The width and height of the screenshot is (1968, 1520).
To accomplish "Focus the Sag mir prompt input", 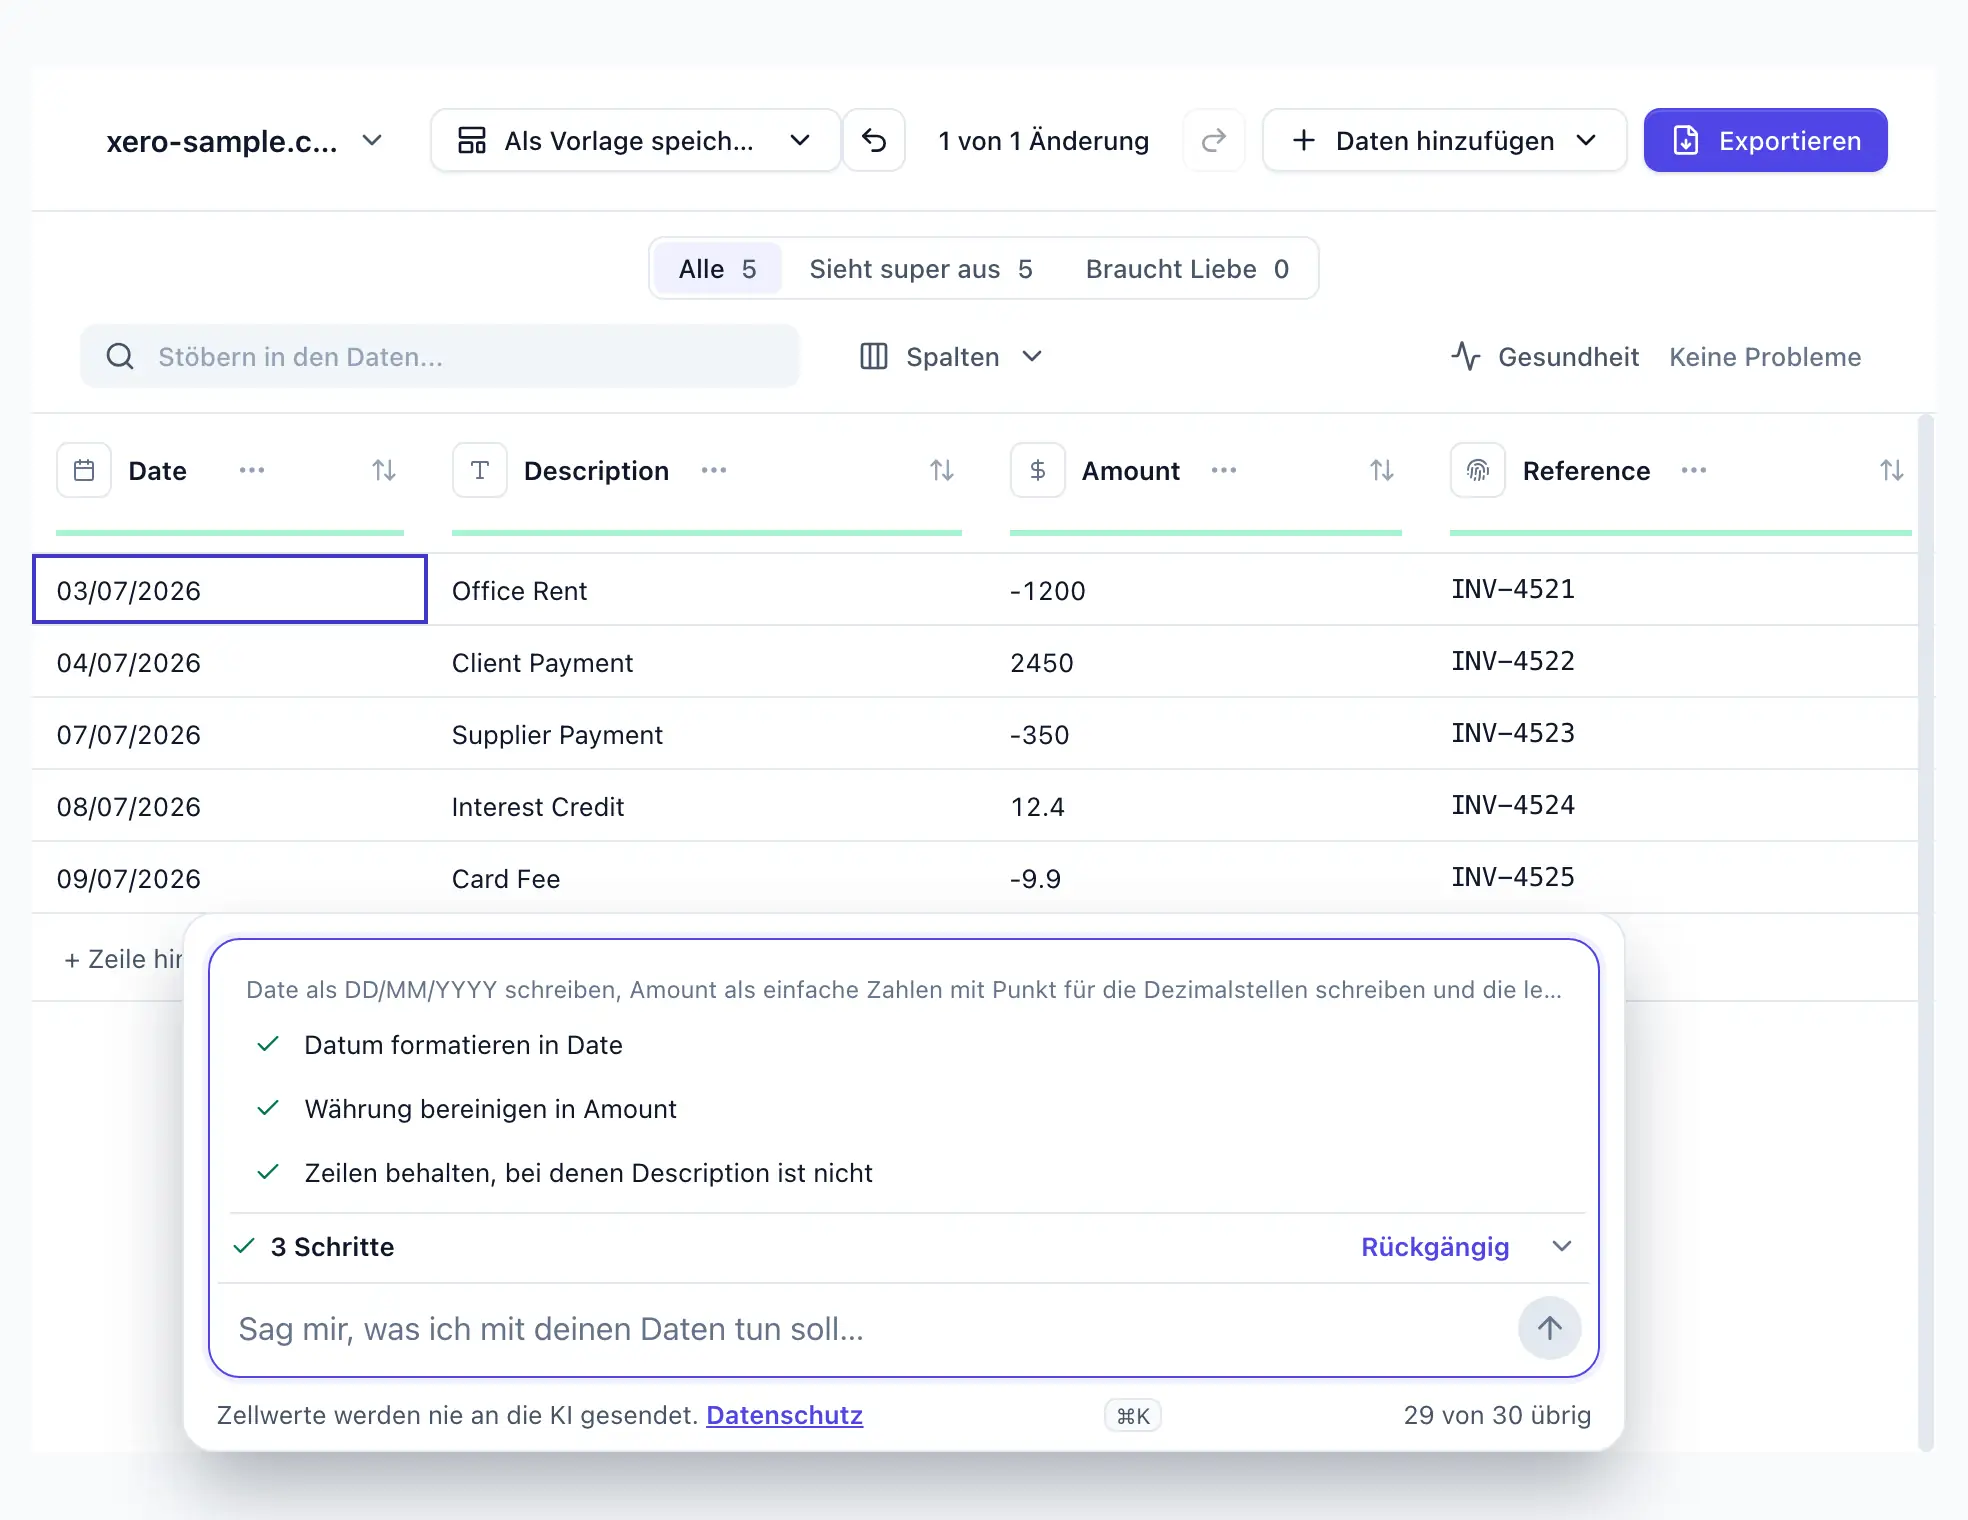I will click(870, 1329).
